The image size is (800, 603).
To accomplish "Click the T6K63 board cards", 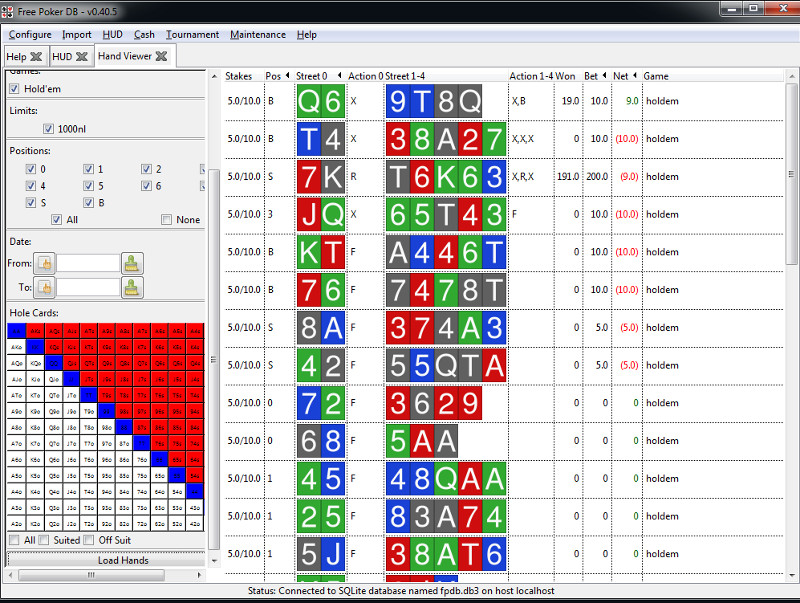I will coord(446,177).
